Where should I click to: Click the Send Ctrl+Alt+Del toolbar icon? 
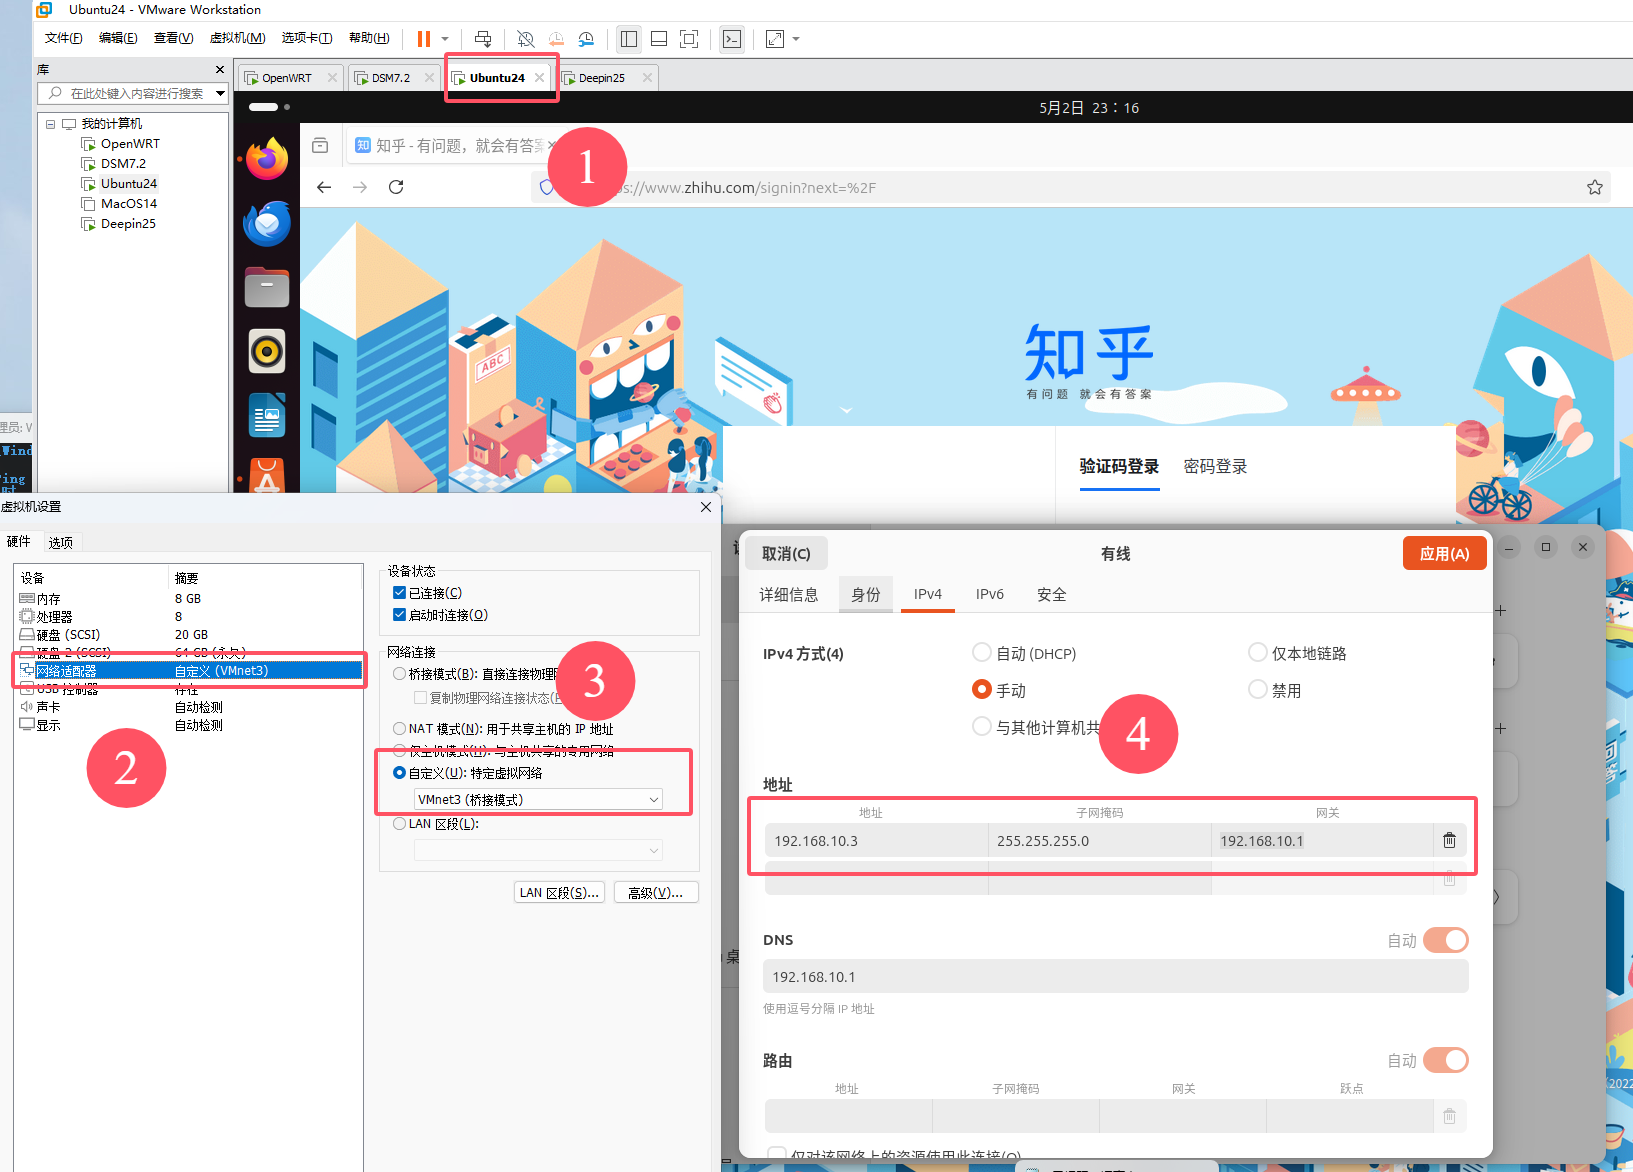pyautogui.click(x=483, y=39)
